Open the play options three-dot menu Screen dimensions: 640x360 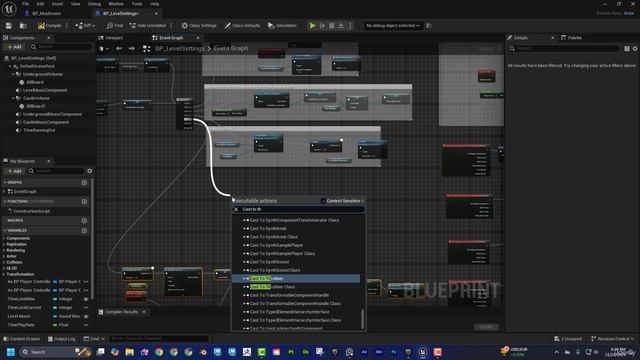coord(350,26)
